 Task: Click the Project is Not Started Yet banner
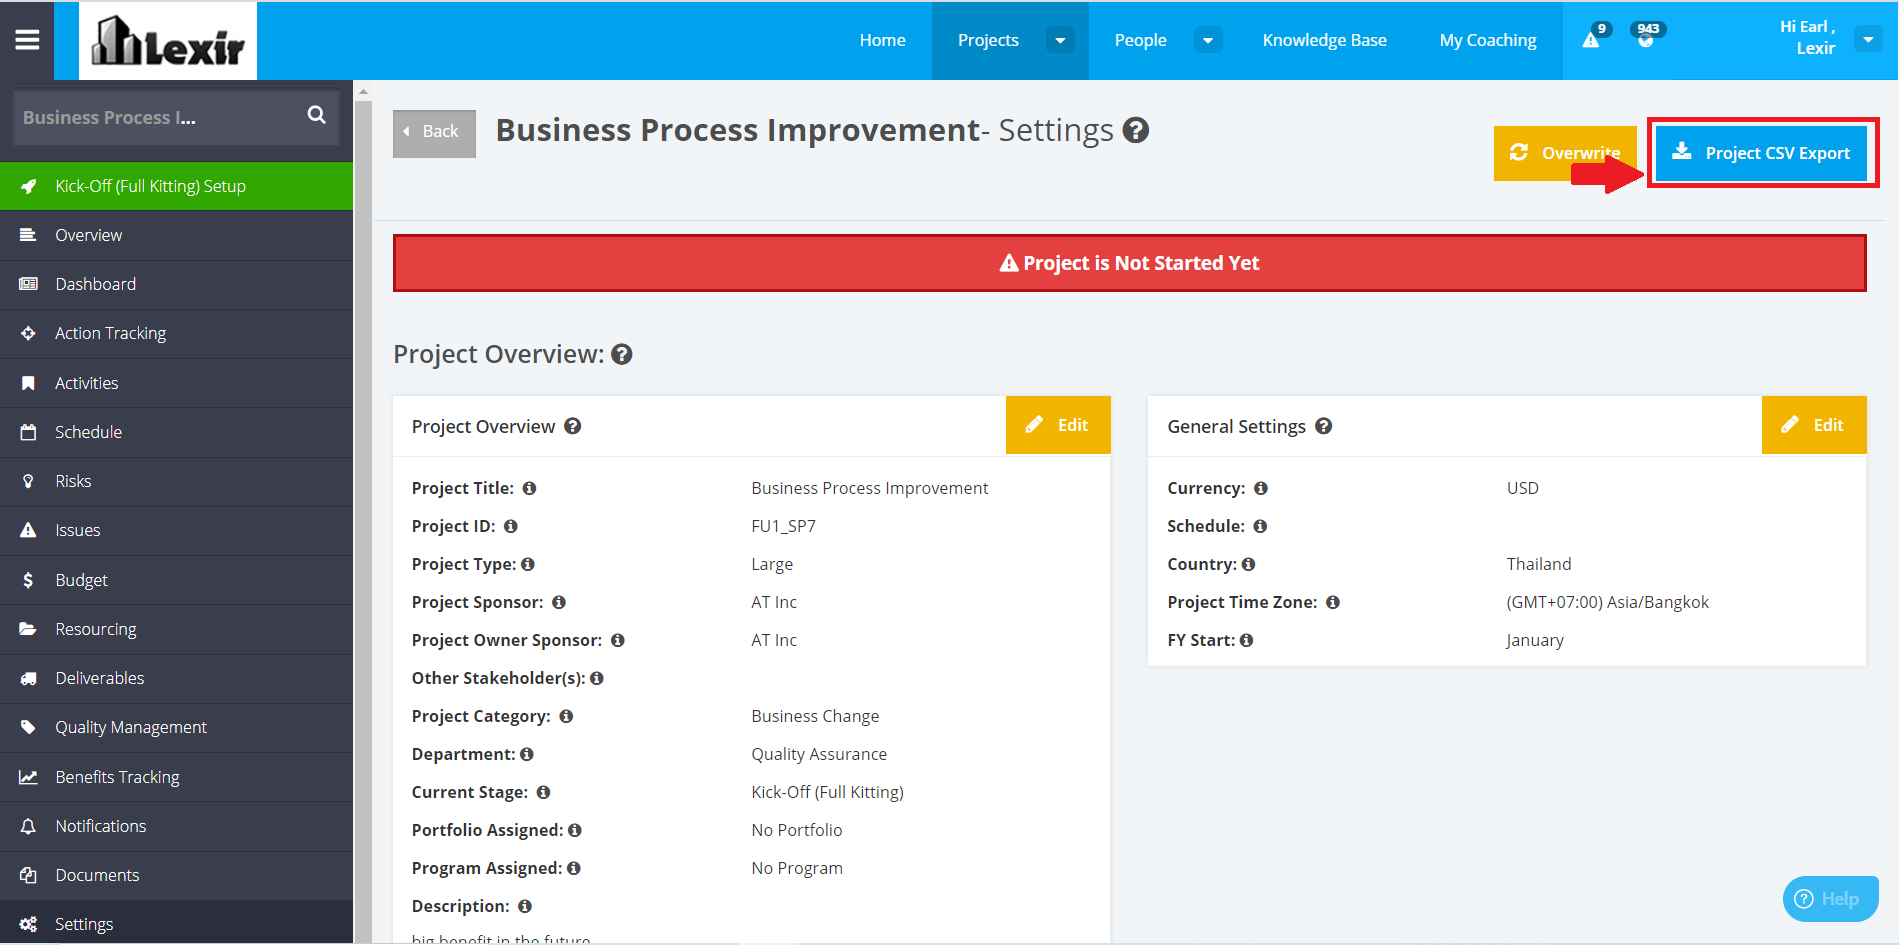1130,263
